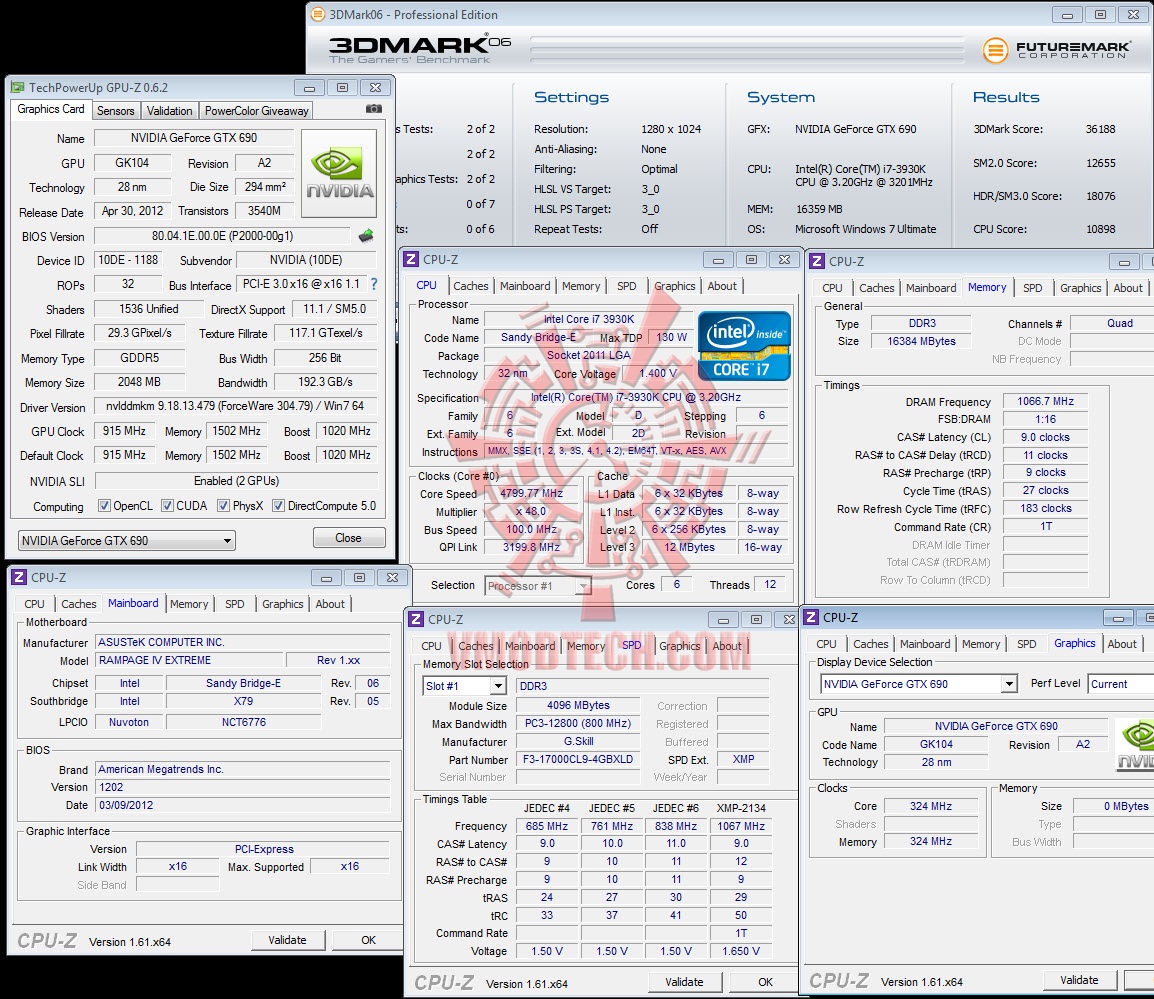Screen dimensions: 1154x999
Task: Select Caches tab in processor CPU-Z window
Action: (x=470, y=286)
